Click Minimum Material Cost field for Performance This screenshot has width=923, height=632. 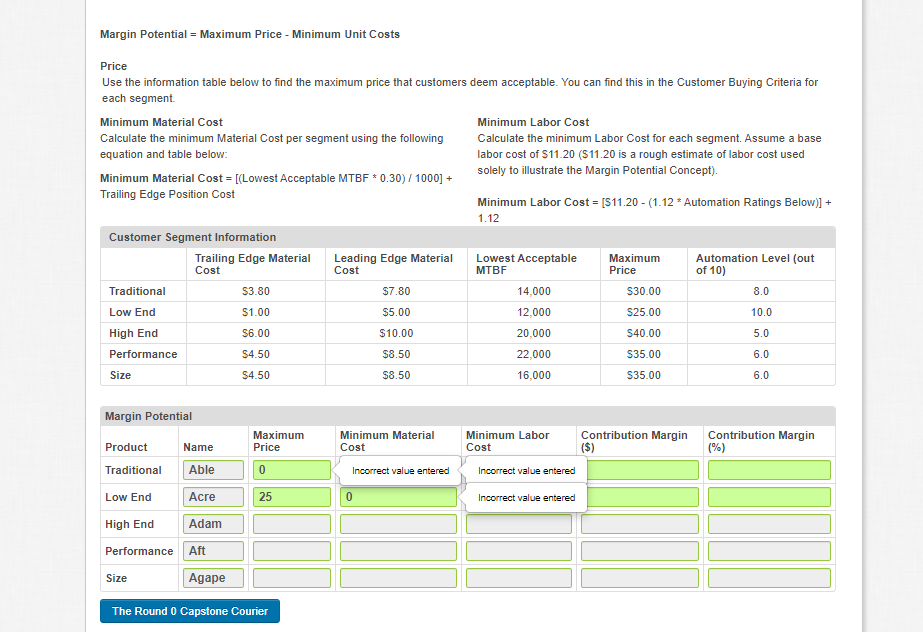397,550
